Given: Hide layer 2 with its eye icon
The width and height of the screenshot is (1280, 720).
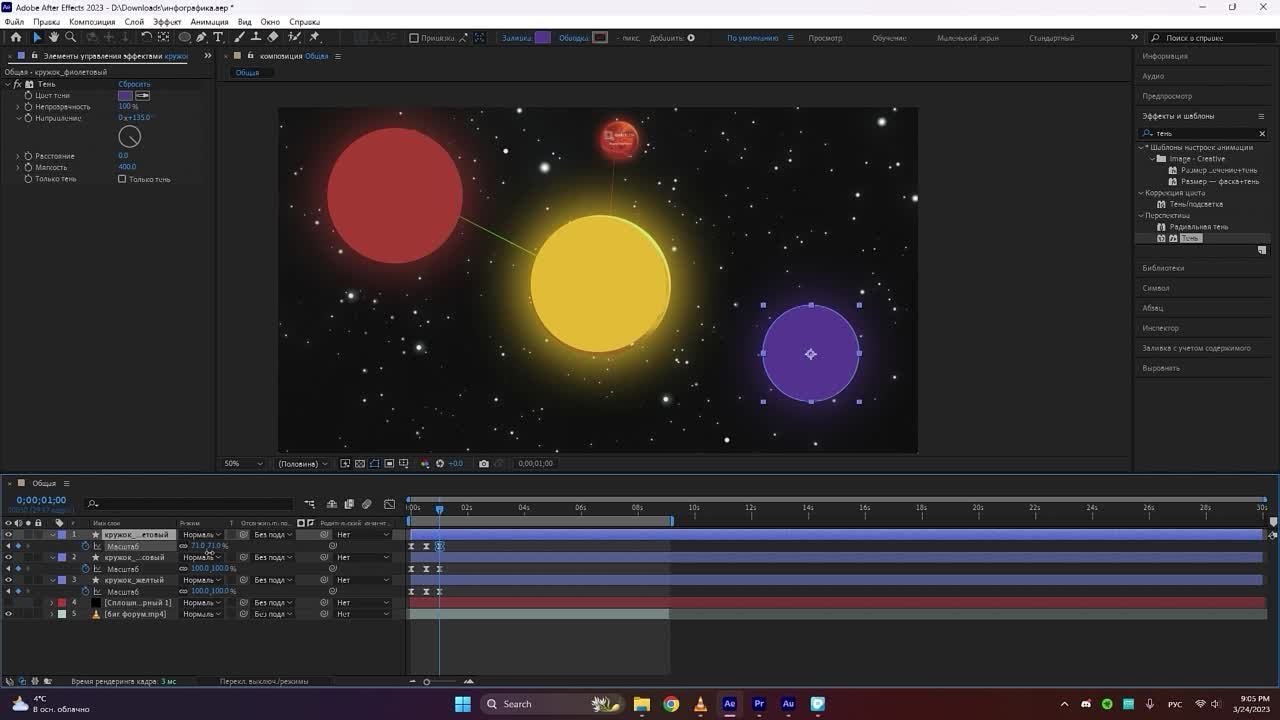Looking at the screenshot, I should tap(9, 558).
